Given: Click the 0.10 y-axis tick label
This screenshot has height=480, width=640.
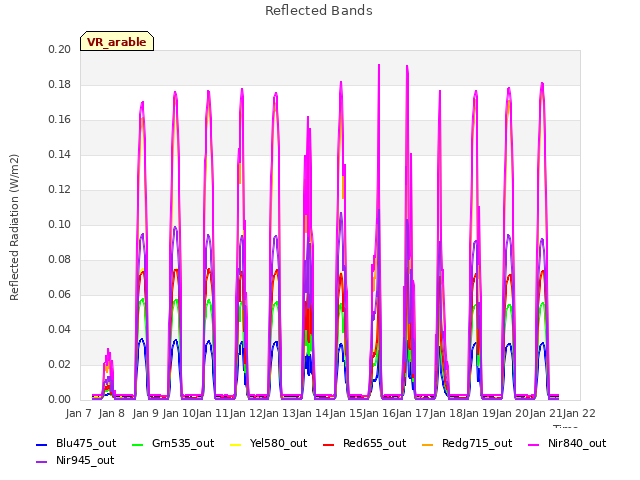Looking at the screenshot, I should [x=60, y=224].
